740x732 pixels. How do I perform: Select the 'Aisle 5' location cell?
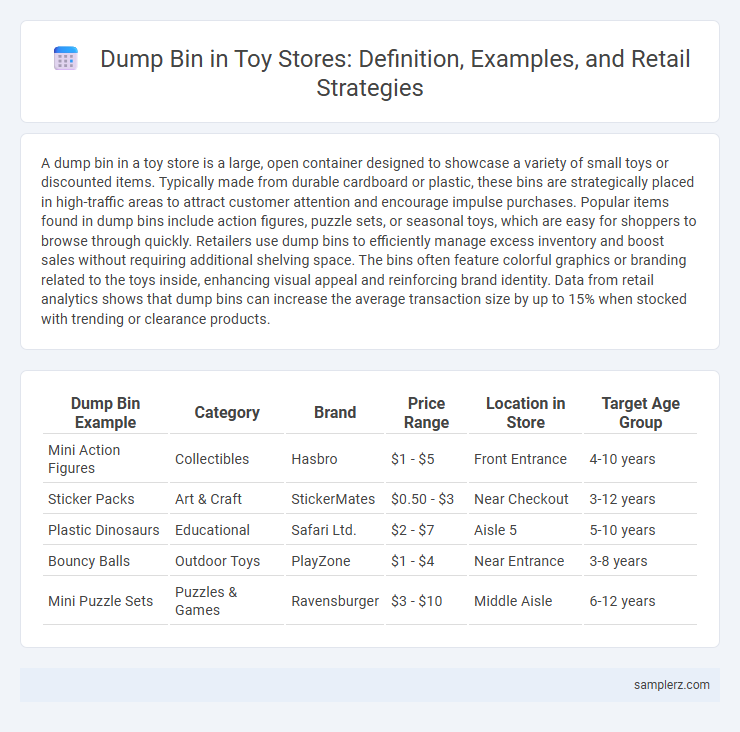pyautogui.click(x=525, y=530)
